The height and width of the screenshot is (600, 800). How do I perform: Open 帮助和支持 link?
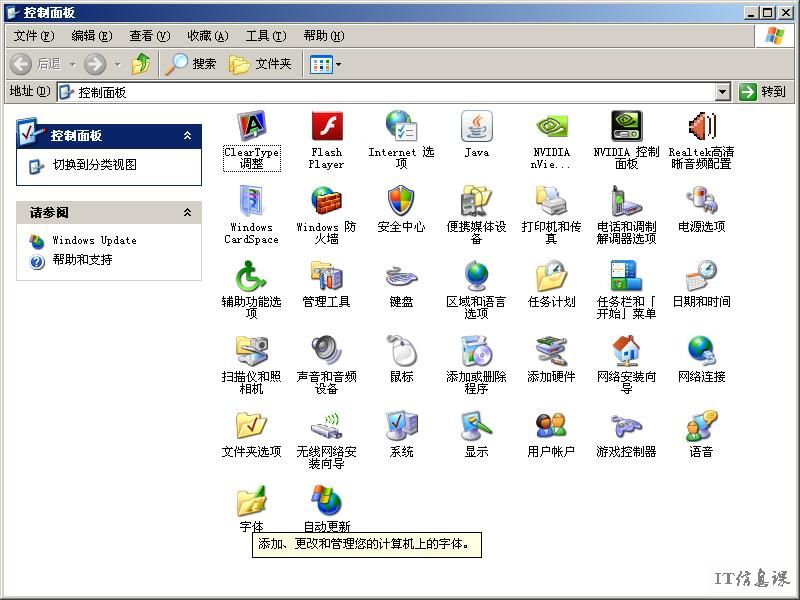82,260
